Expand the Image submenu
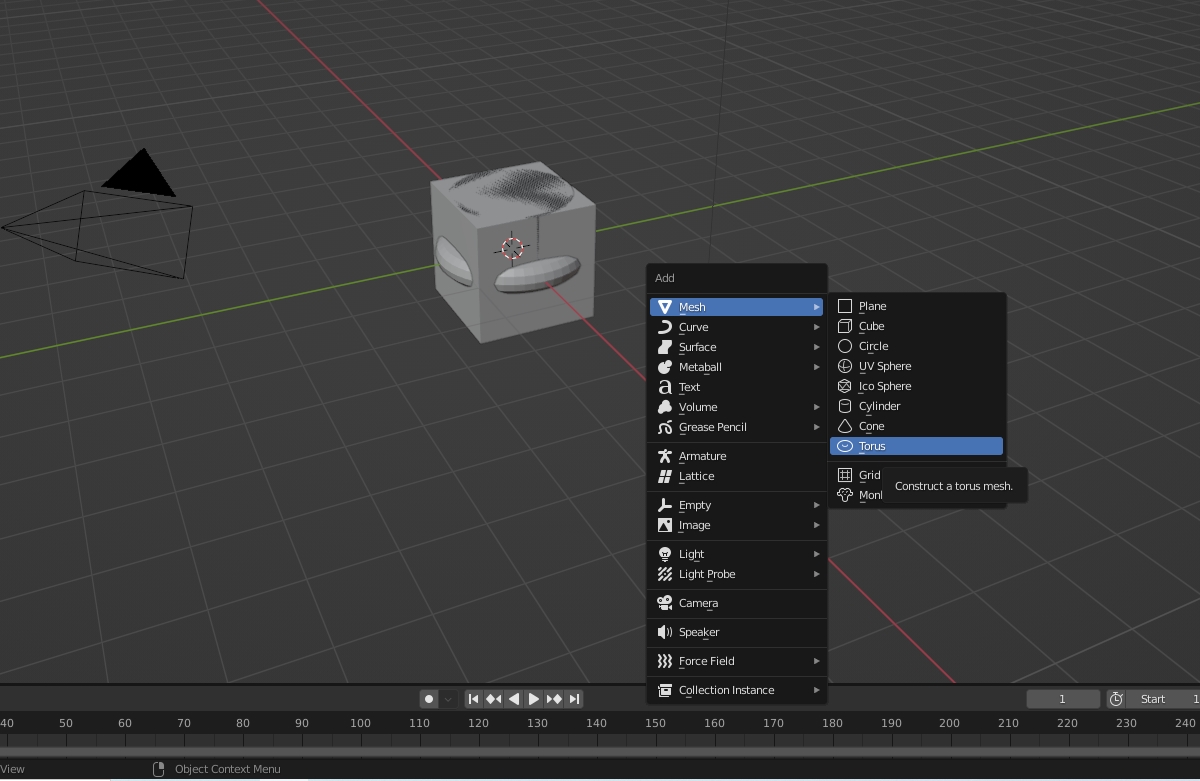 click(736, 525)
